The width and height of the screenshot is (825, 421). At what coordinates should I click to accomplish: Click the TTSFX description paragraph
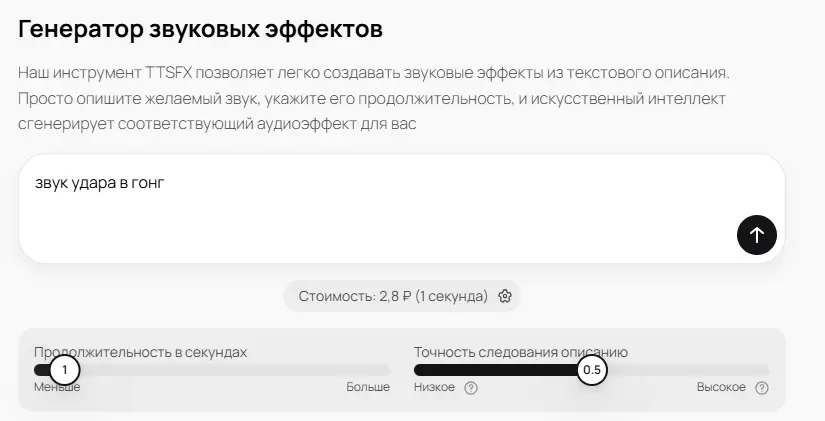[374, 98]
